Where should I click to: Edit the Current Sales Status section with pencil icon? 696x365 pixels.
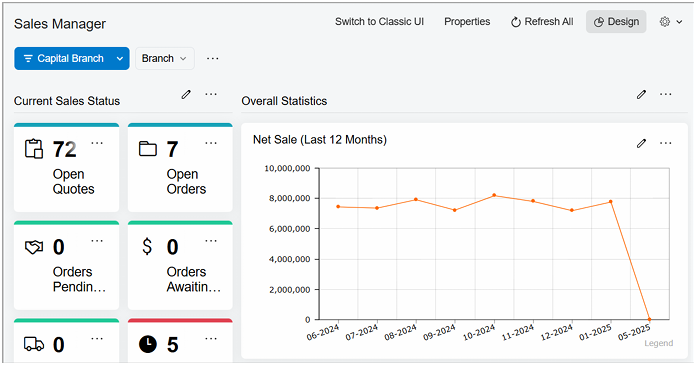tap(186, 94)
